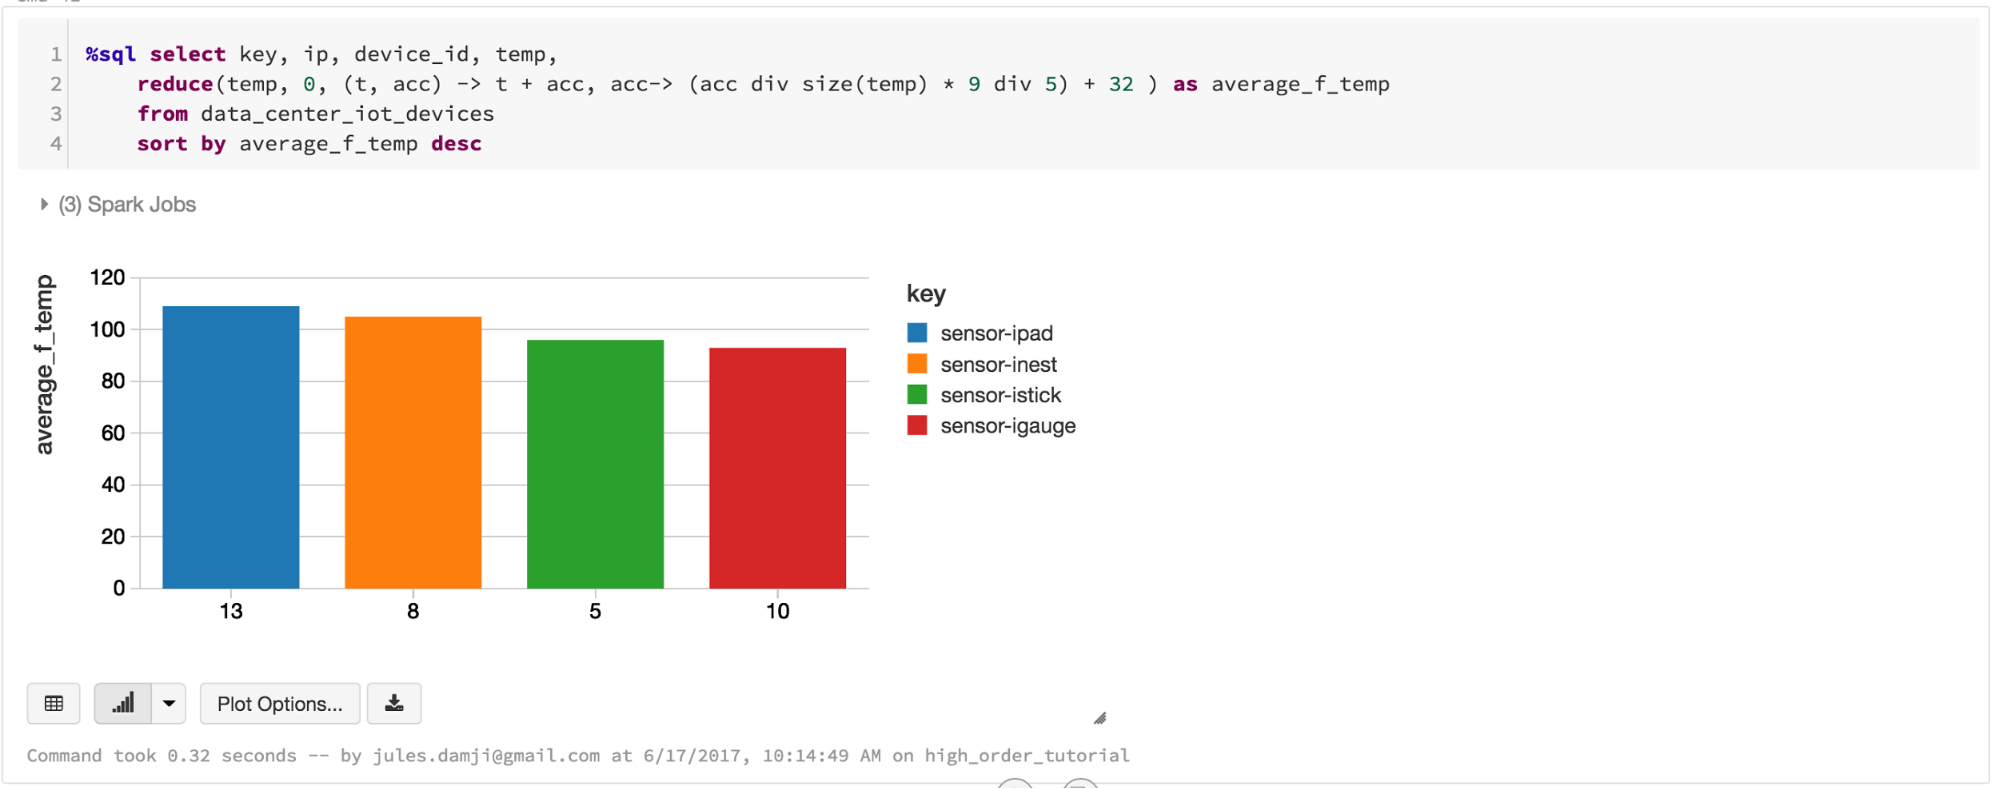Click the %sql magic command text
Image resolution: width=1999 pixels, height=789 pixels.
coord(110,54)
